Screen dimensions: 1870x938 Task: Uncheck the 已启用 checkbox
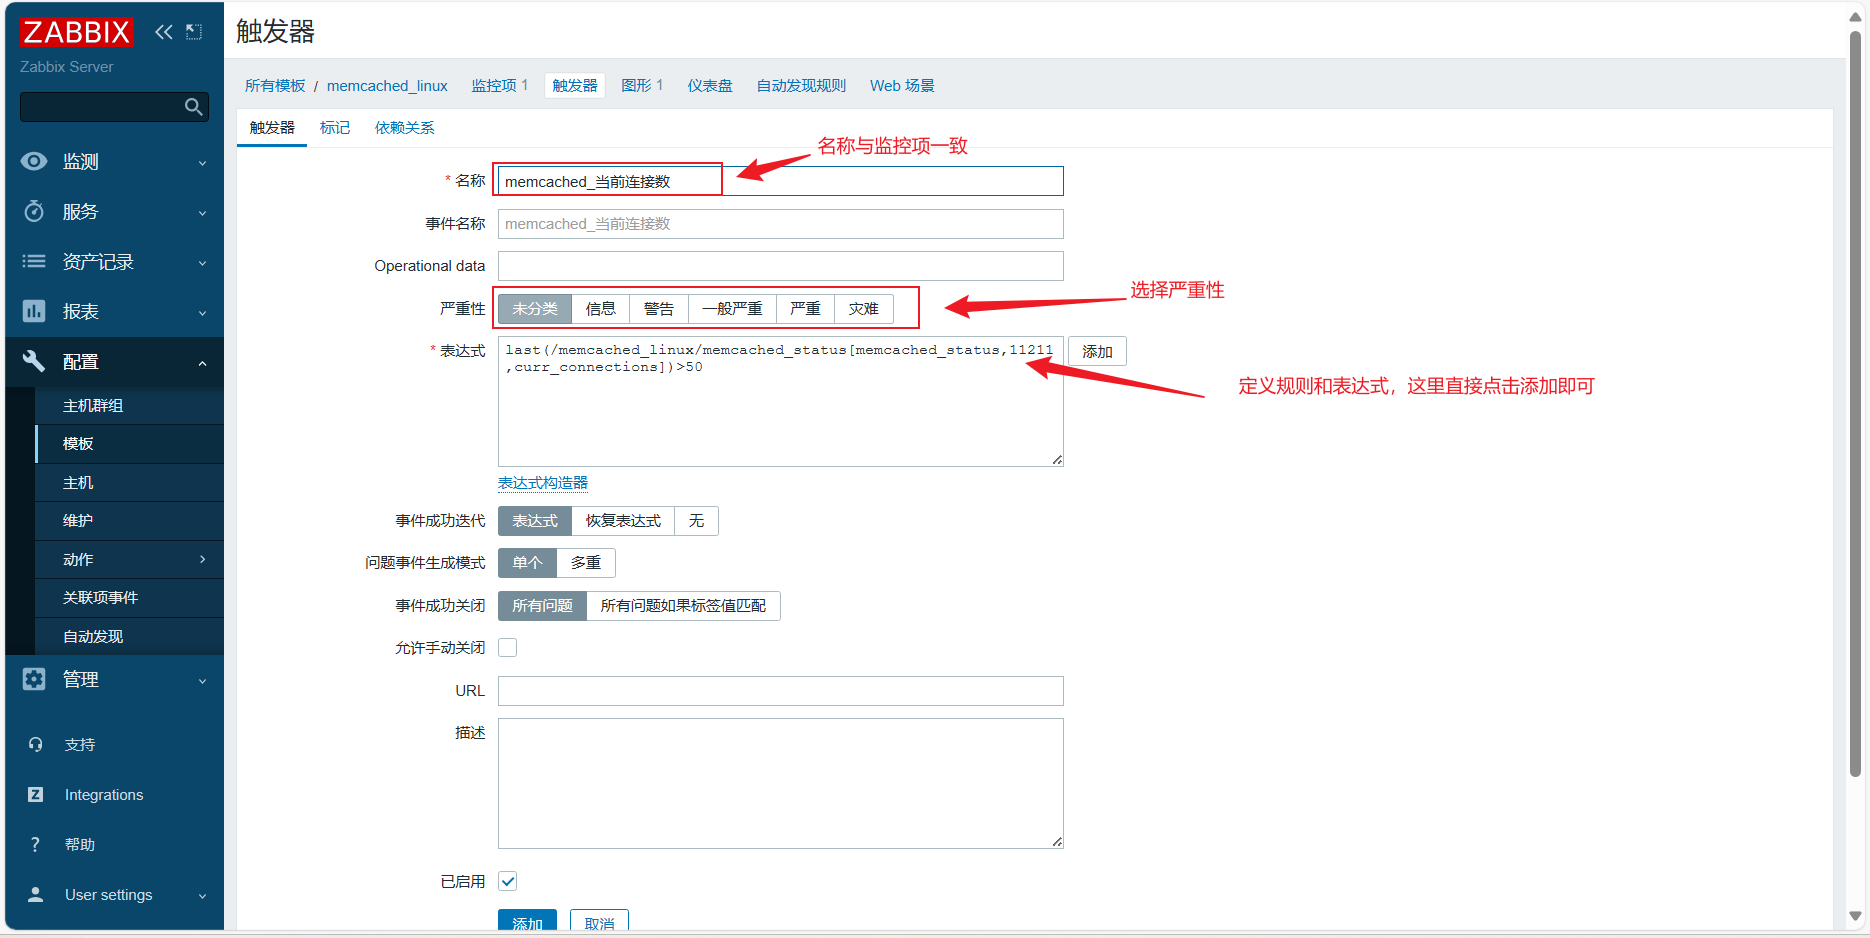(508, 881)
